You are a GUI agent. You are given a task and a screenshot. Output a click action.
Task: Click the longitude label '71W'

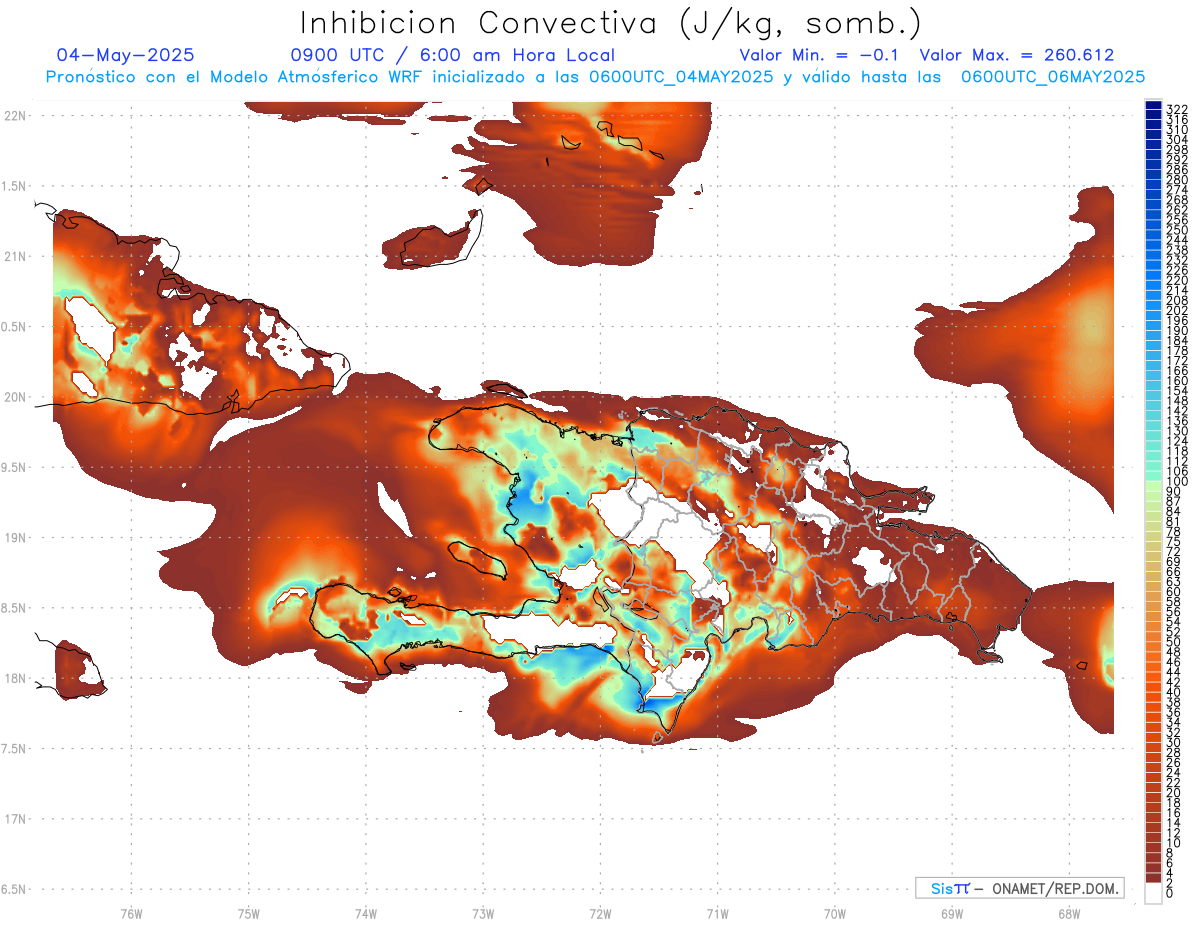click(x=717, y=913)
